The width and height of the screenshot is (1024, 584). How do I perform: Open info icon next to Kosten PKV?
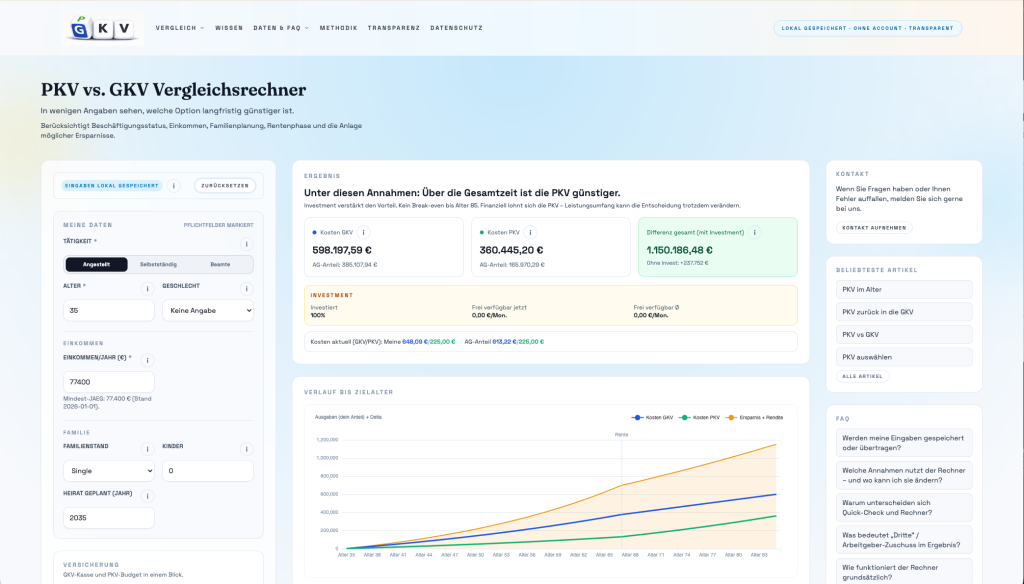pyautogui.click(x=530, y=232)
